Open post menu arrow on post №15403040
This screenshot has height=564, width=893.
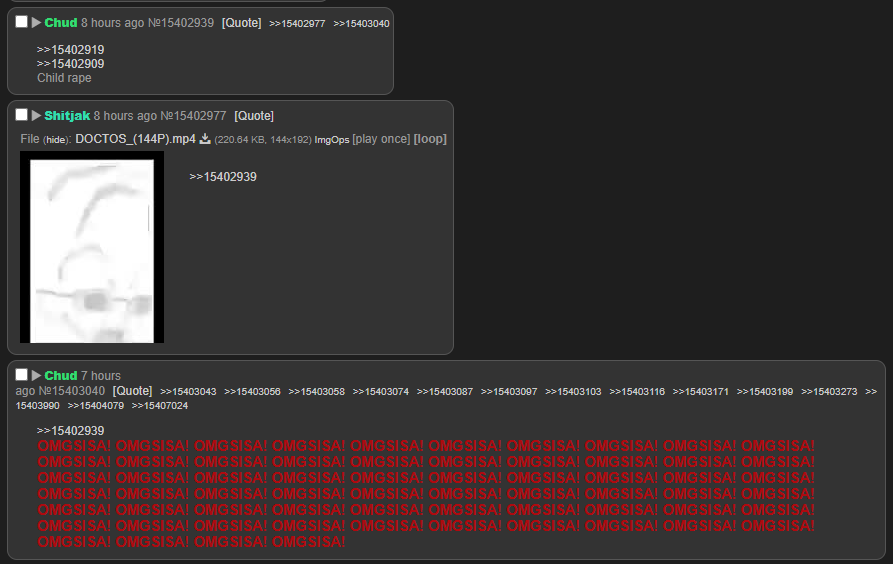[36, 375]
